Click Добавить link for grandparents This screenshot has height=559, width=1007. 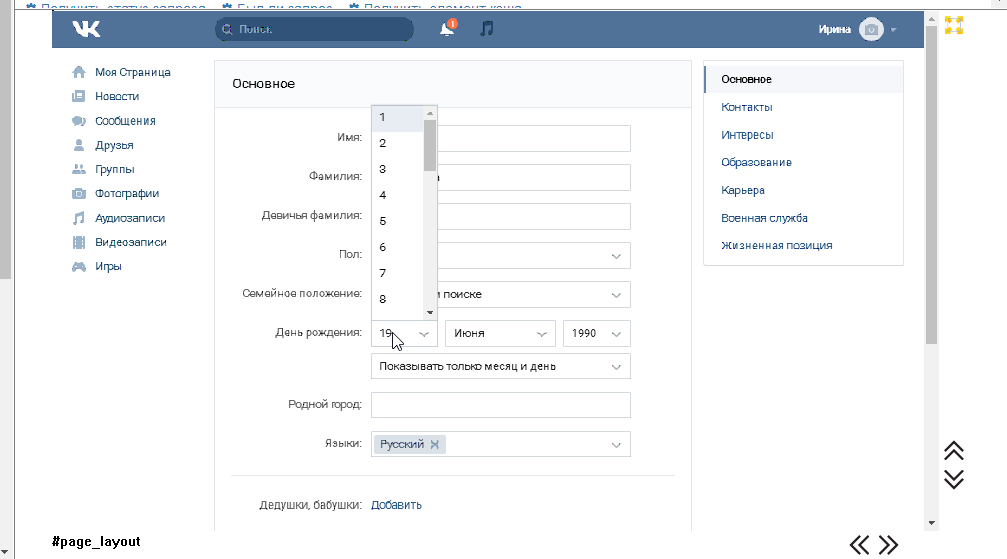tap(396, 505)
